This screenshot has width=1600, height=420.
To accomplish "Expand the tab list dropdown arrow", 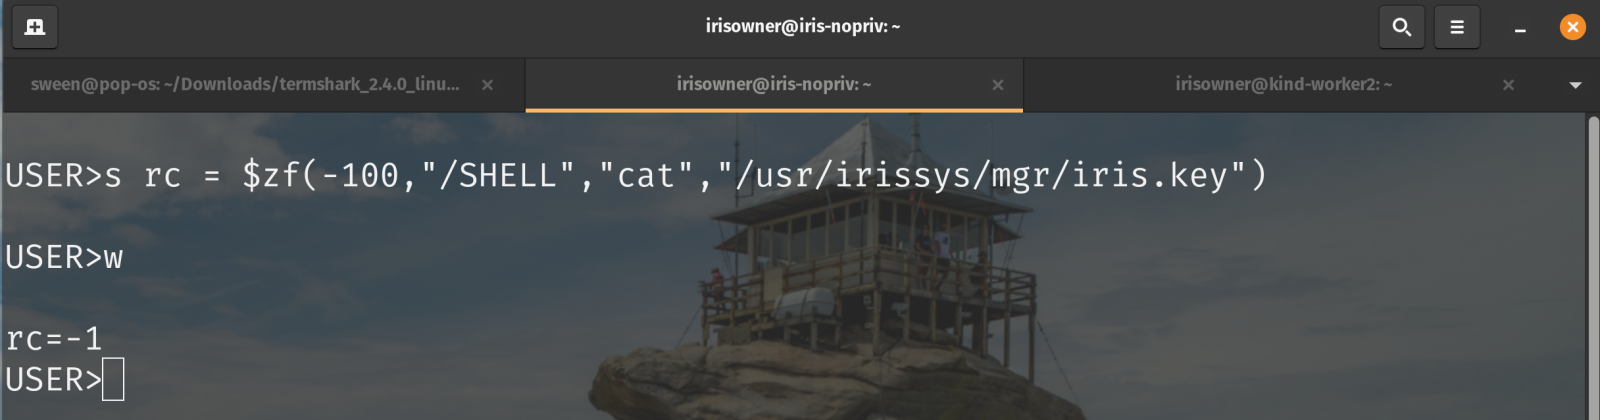I will pyautogui.click(x=1575, y=85).
